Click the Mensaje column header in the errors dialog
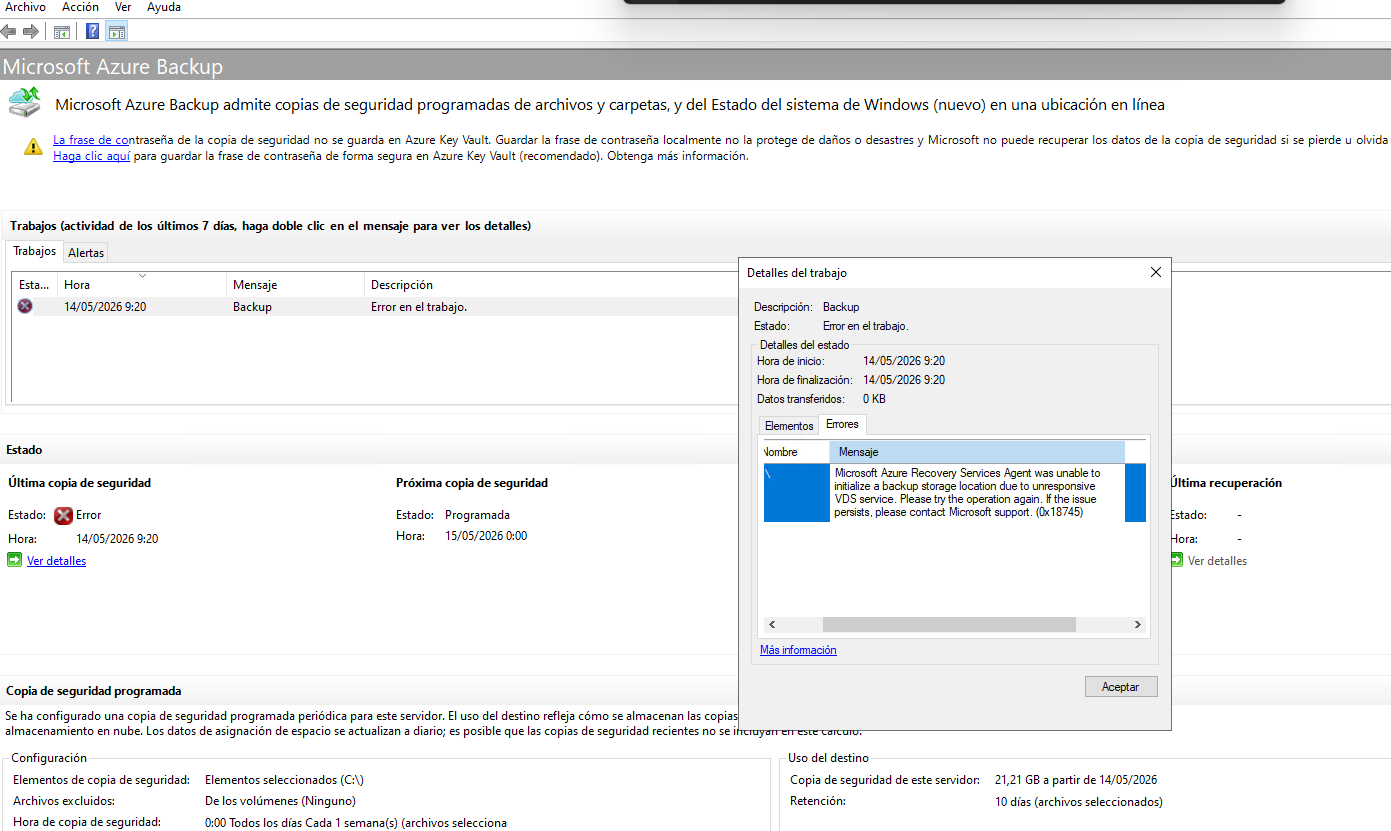 point(977,452)
